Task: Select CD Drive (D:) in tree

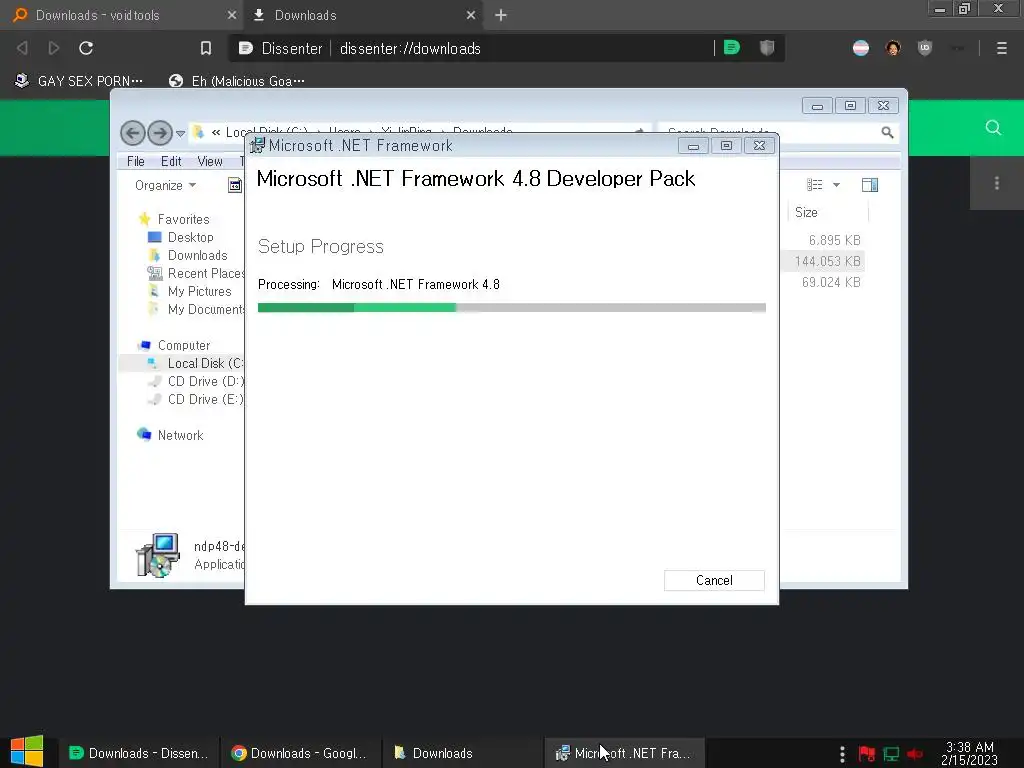Action: click(x=196, y=381)
